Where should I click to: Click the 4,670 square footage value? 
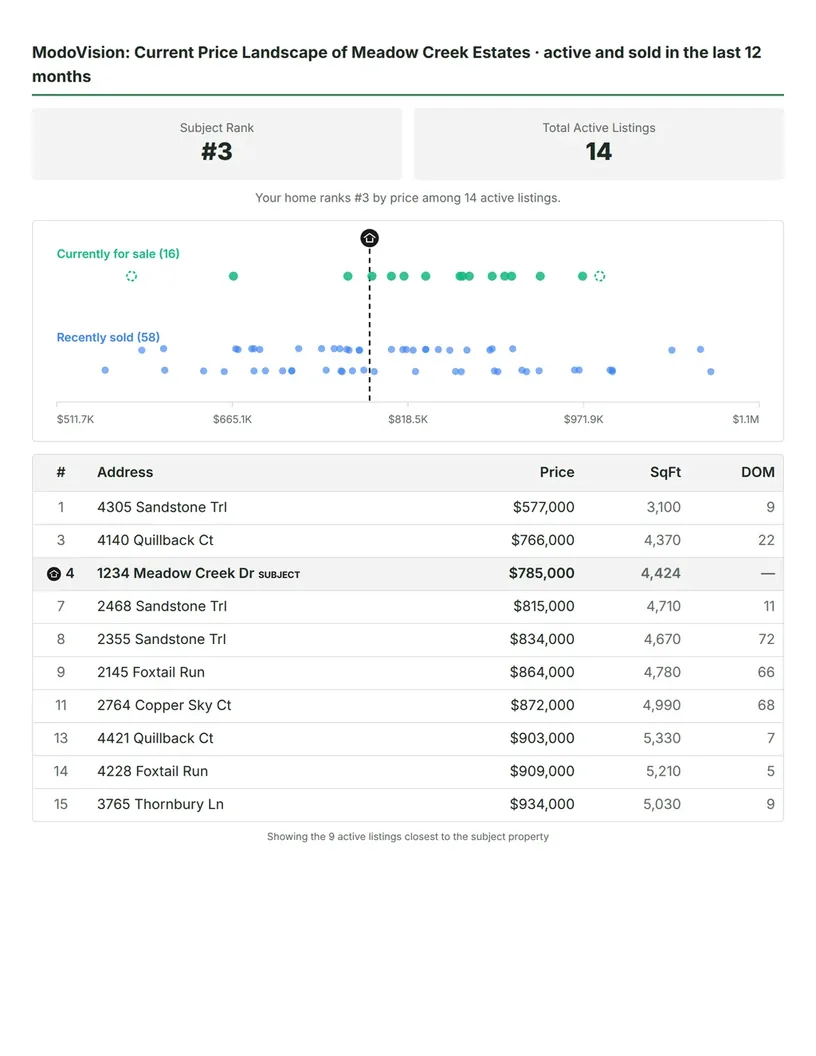[x=662, y=639]
